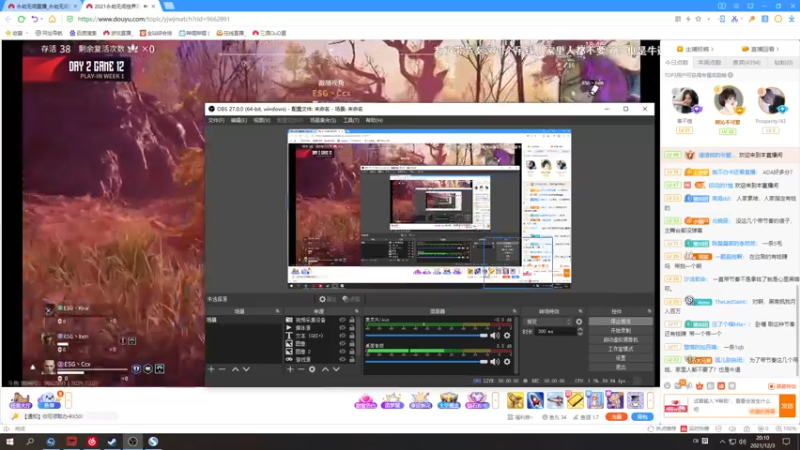
Task: Open OBS 编辑(E) menu
Action: tap(238, 120)
